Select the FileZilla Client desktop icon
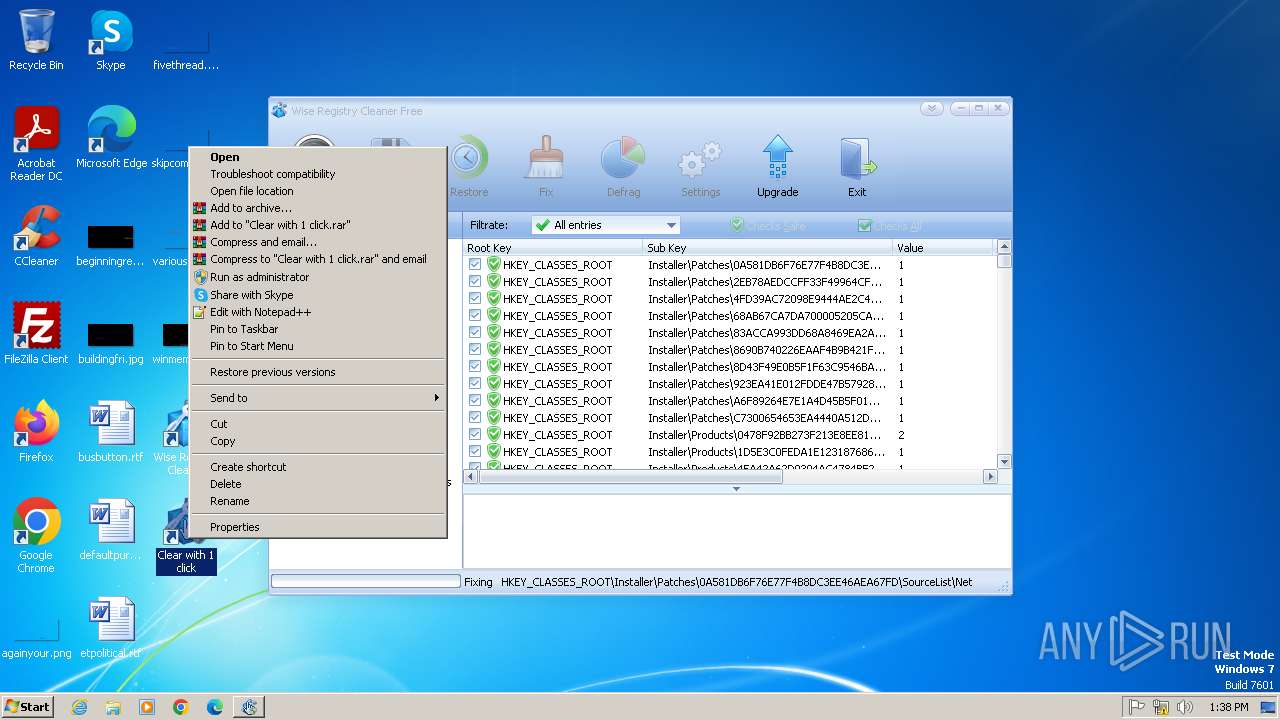The width and height of the screenshot is (1280, 720). point(36,334)
